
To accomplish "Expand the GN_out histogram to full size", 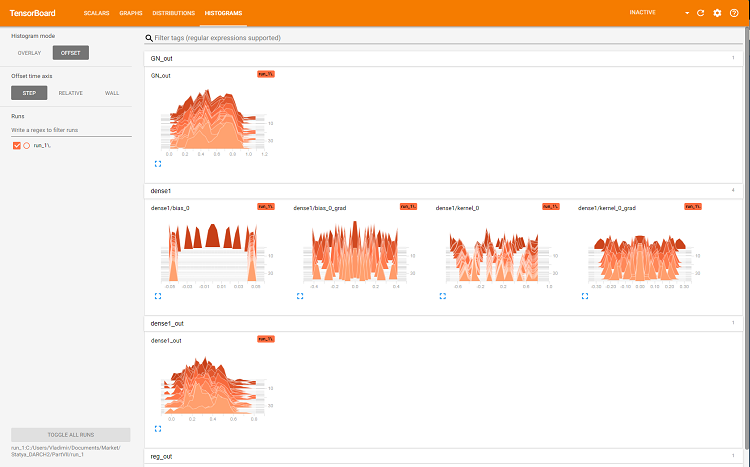I will [x=158, y=164].
